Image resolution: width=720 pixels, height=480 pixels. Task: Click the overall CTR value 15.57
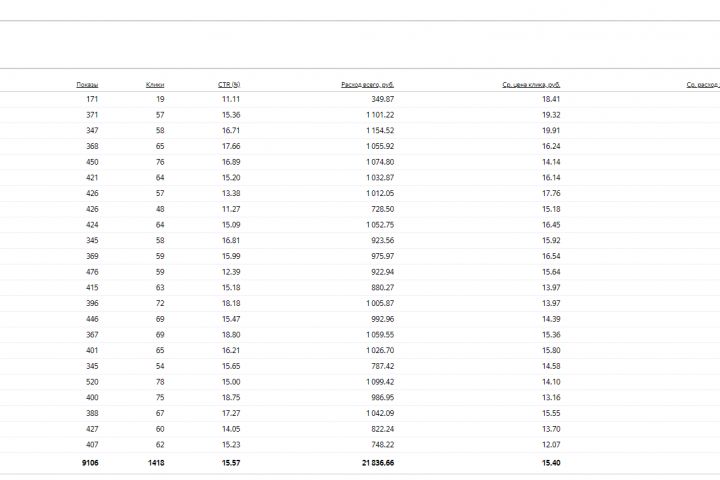tap(230, 463)
